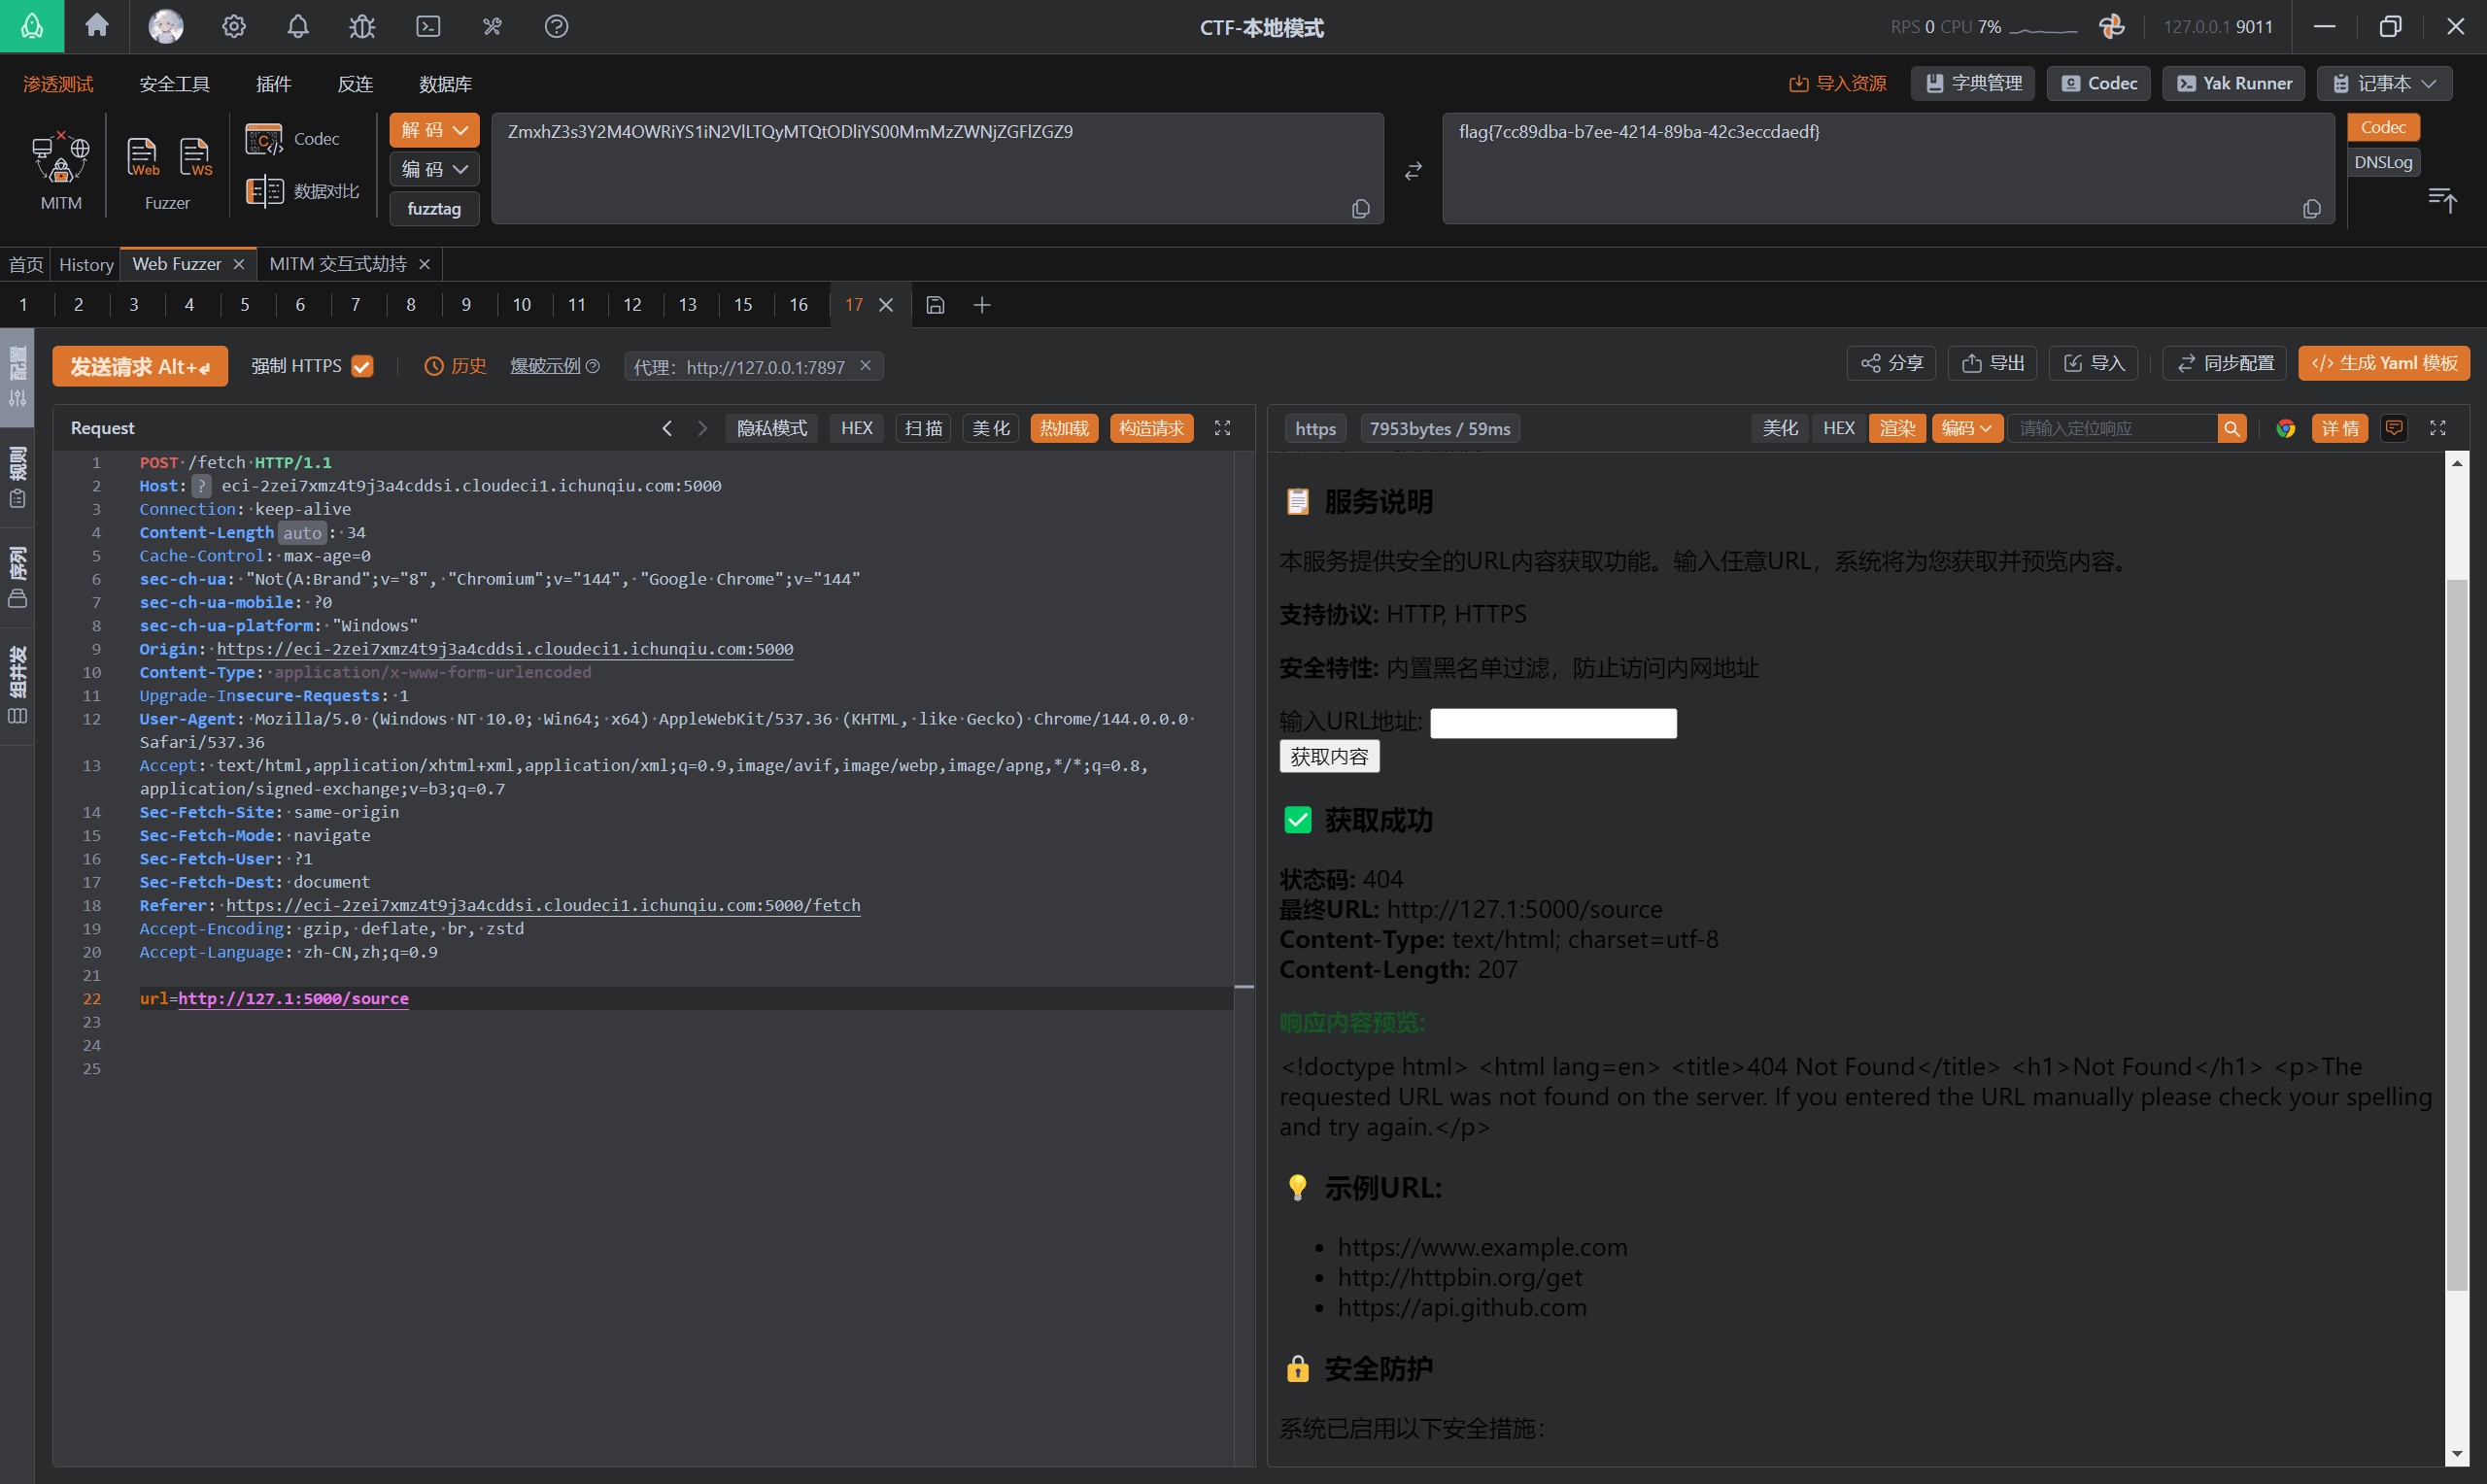Swap codec input and output
The height and width of the screenshot is (1484, 2487).
point(1413,171)
